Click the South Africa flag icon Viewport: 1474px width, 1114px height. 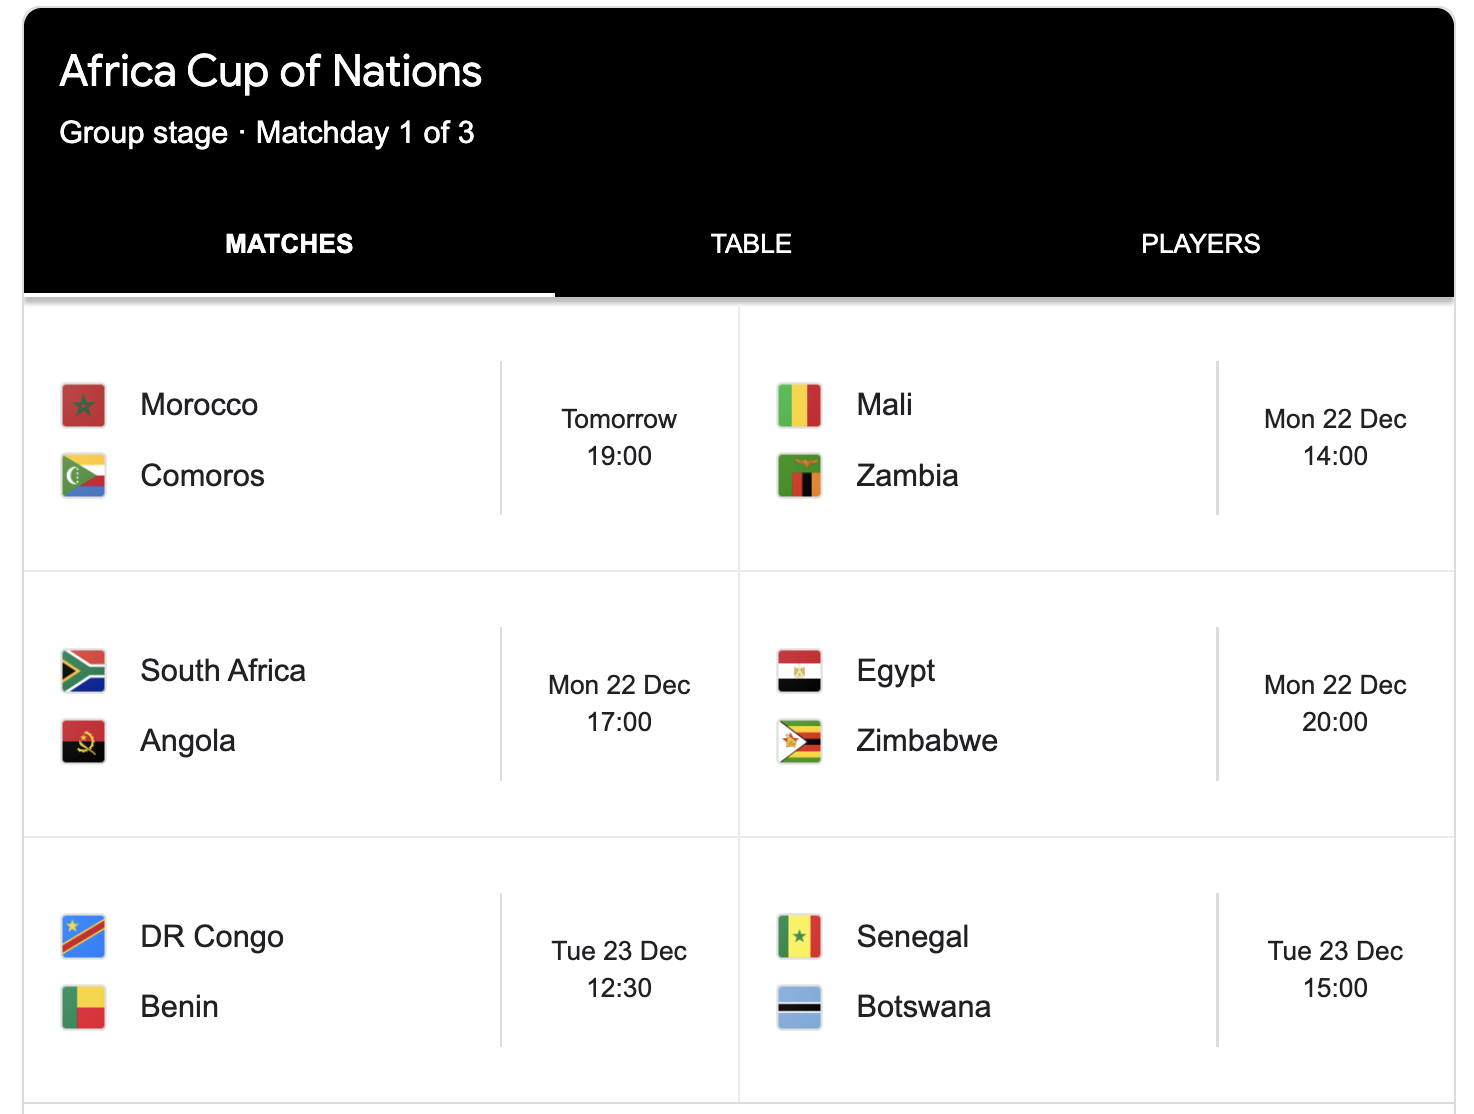[x=83, y=671]
